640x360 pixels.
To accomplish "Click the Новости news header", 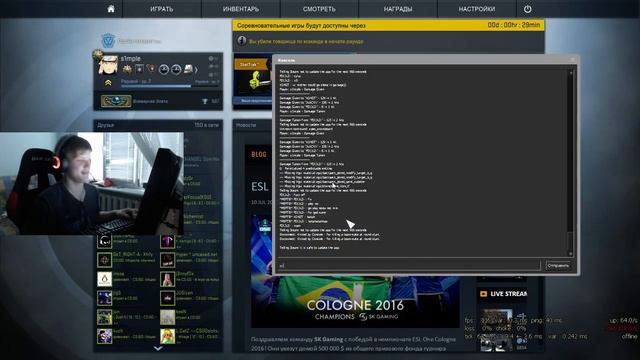I will pos(246,125).
